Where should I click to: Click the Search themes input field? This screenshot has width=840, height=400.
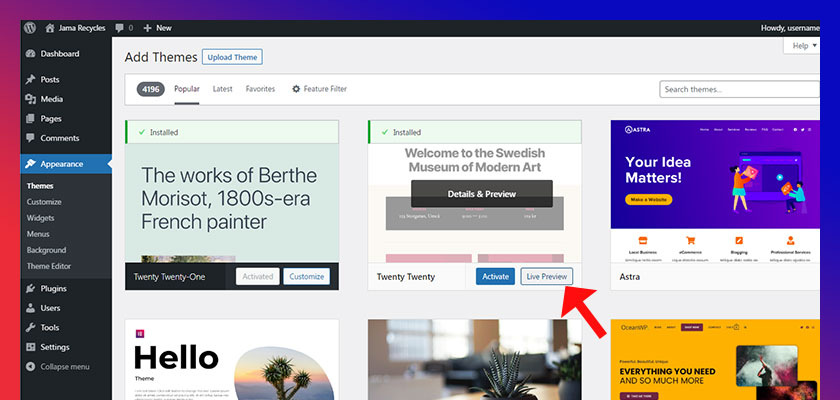(740, 89)
